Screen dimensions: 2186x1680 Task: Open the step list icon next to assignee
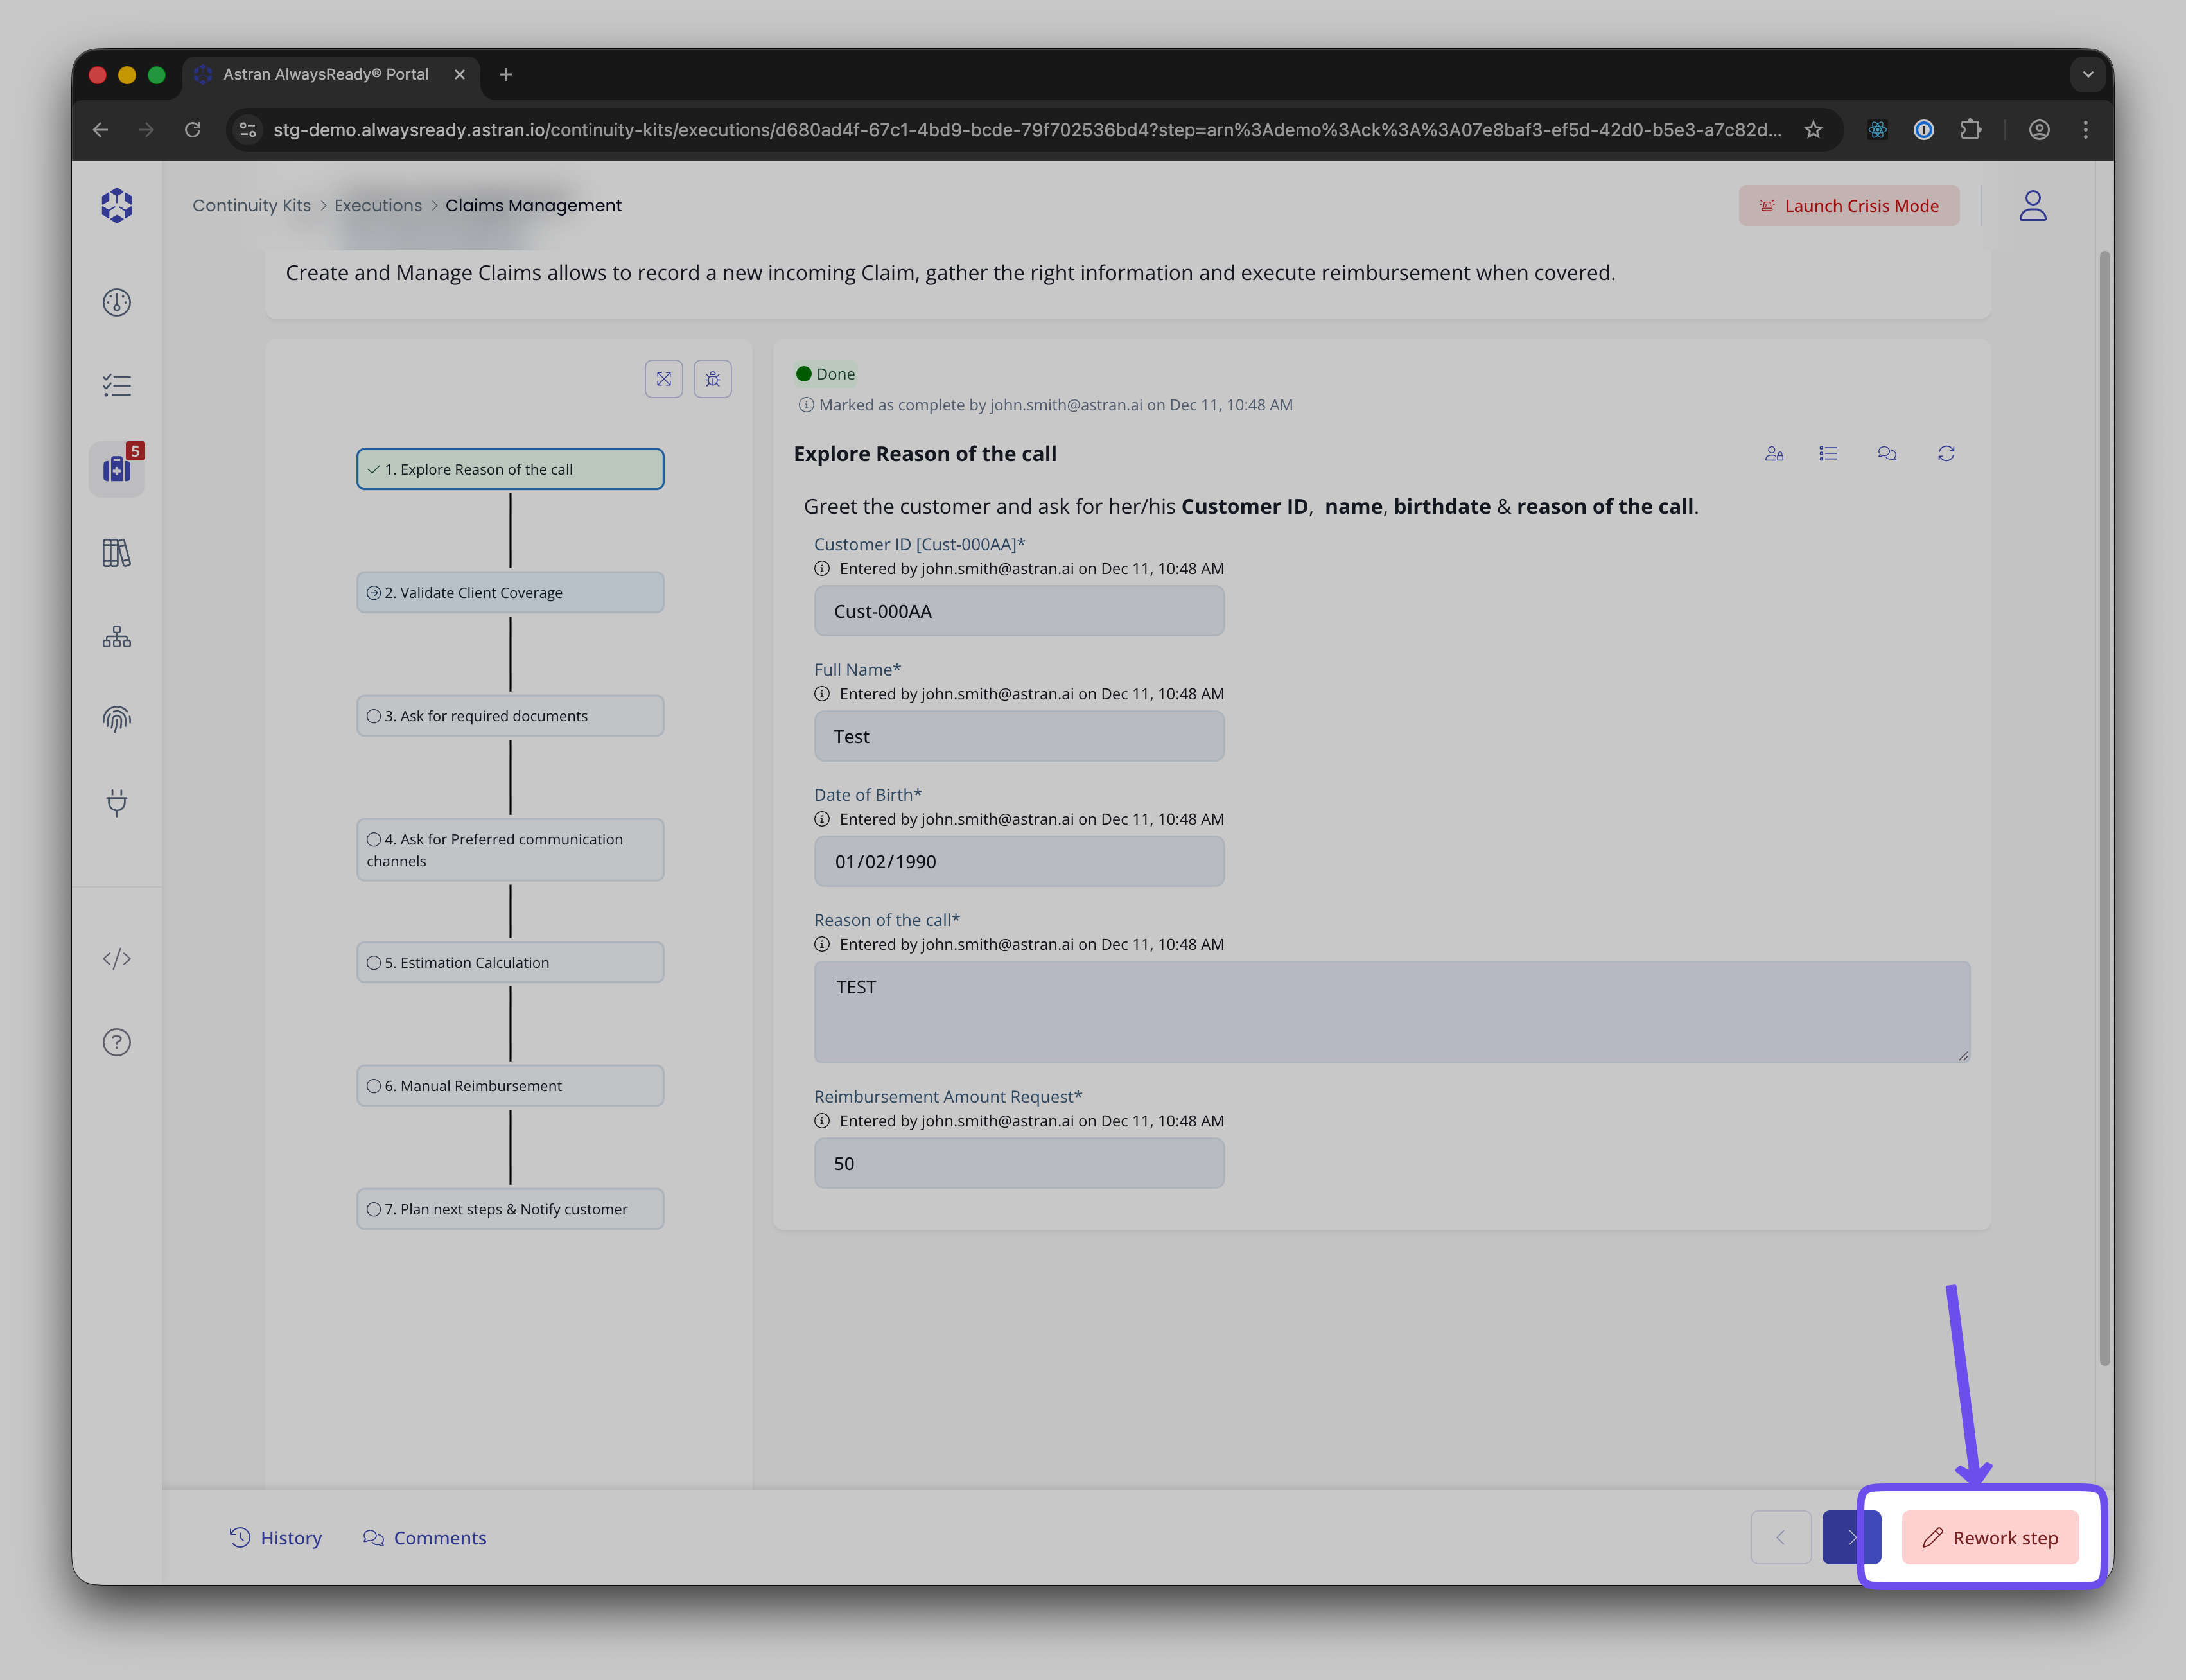1828,453
